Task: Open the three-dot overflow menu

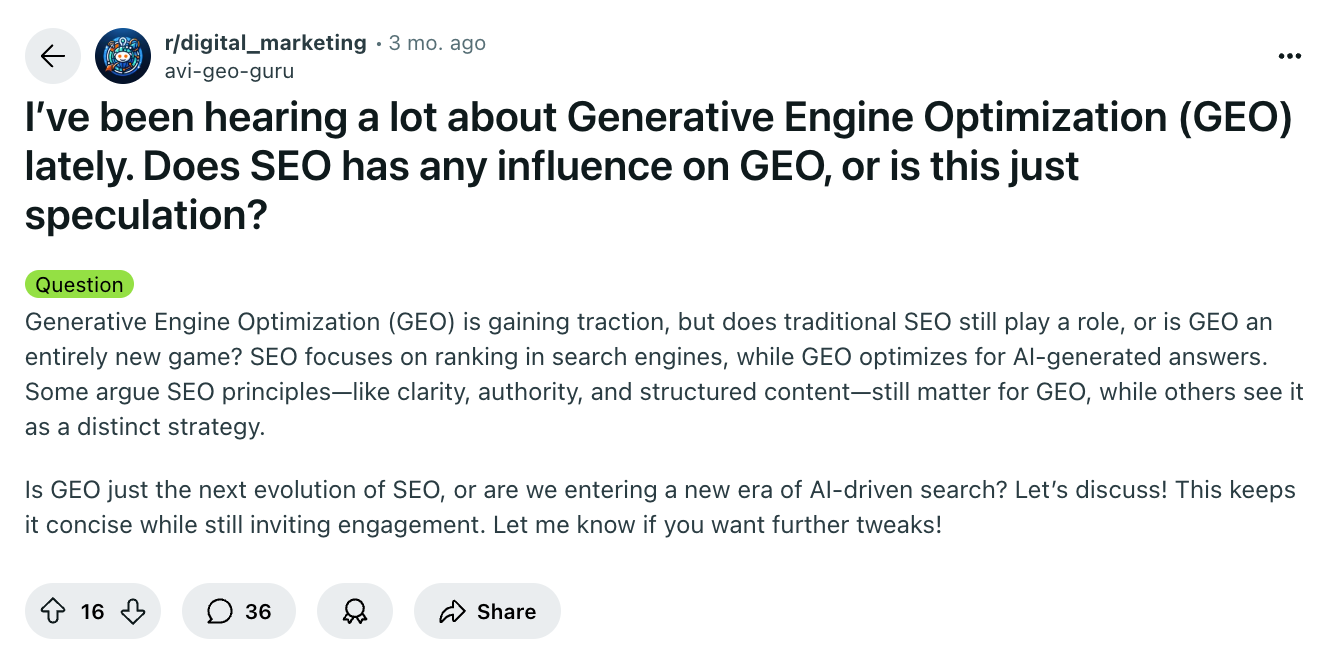Action: (1288, 56)
